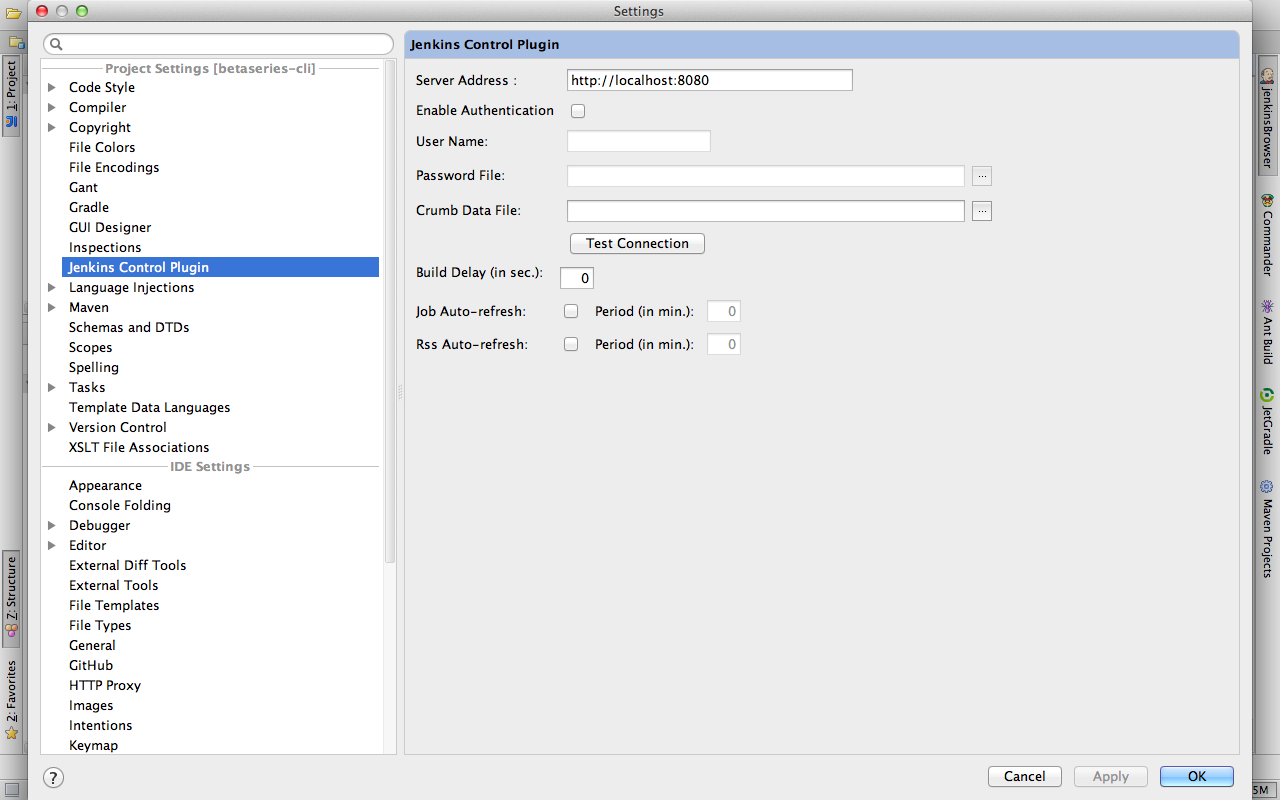
Task: Open the 2: Favorites tool window tab
Action: pos(11,699)
